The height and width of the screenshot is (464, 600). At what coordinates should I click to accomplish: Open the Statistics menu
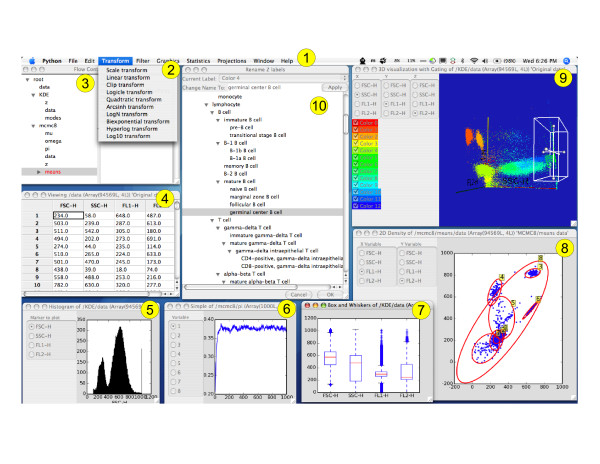pyautogui.click(x=198, y=61)
